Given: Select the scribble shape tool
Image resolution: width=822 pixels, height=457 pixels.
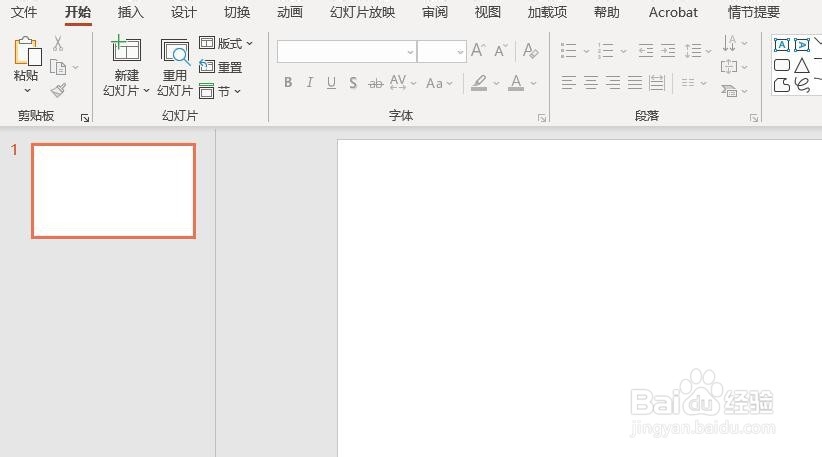Looking at the screenshot, I should (x=802, y=84).
